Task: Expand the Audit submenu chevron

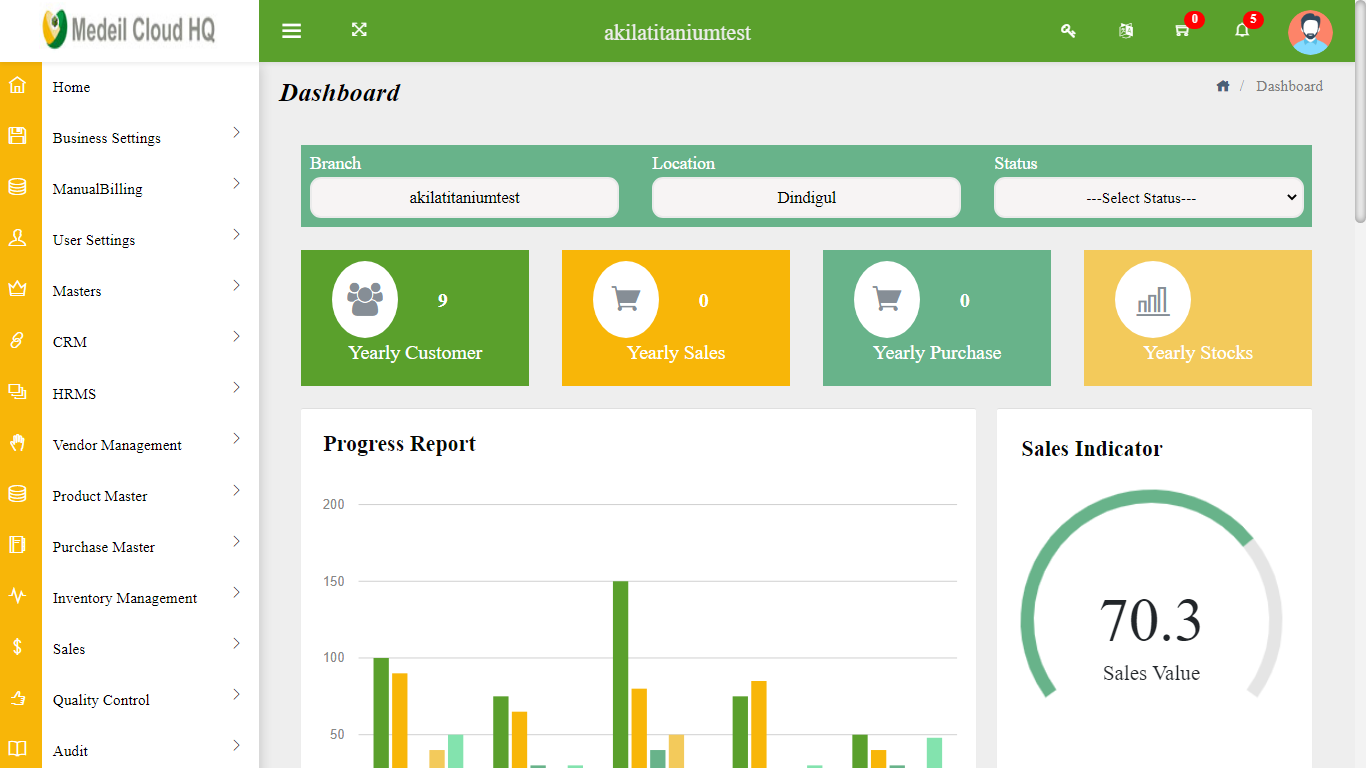Action: point(236,745)
